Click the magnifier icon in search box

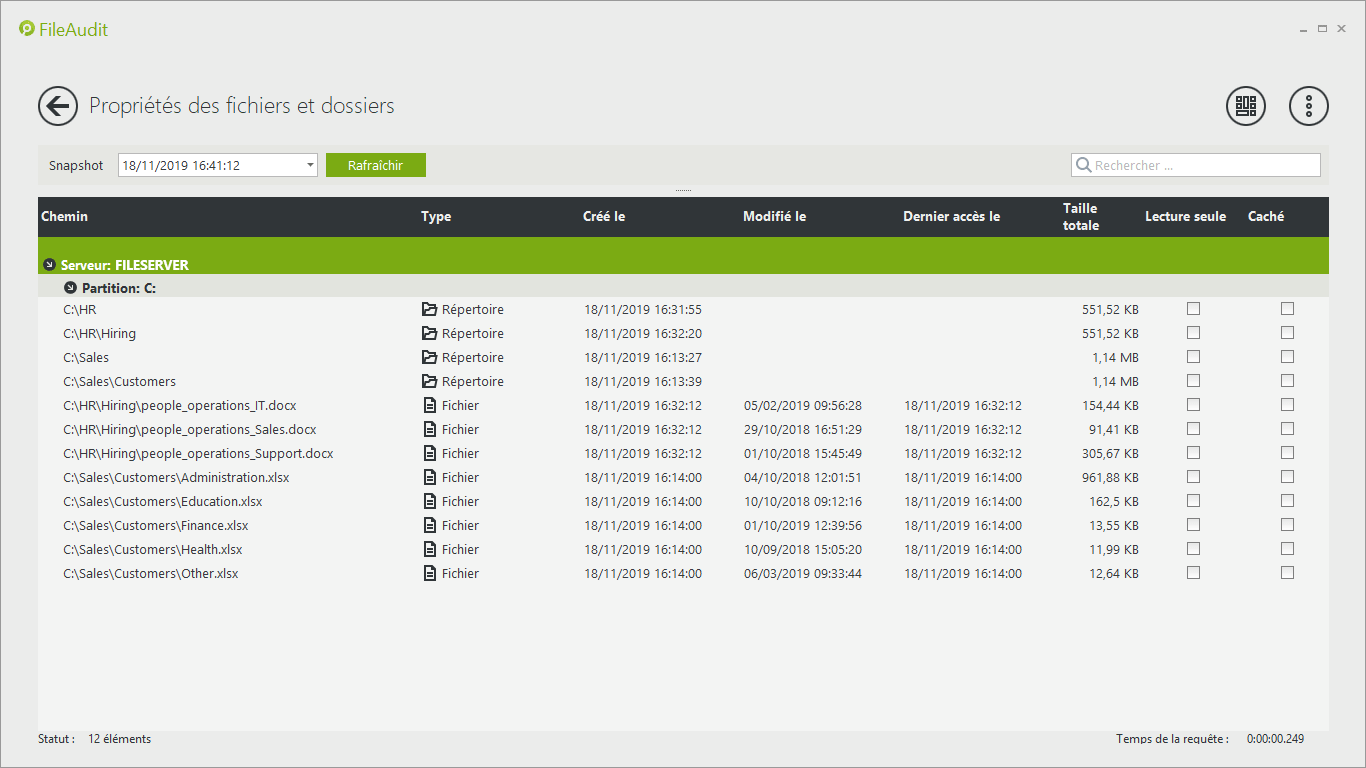tap(1083, 166)
